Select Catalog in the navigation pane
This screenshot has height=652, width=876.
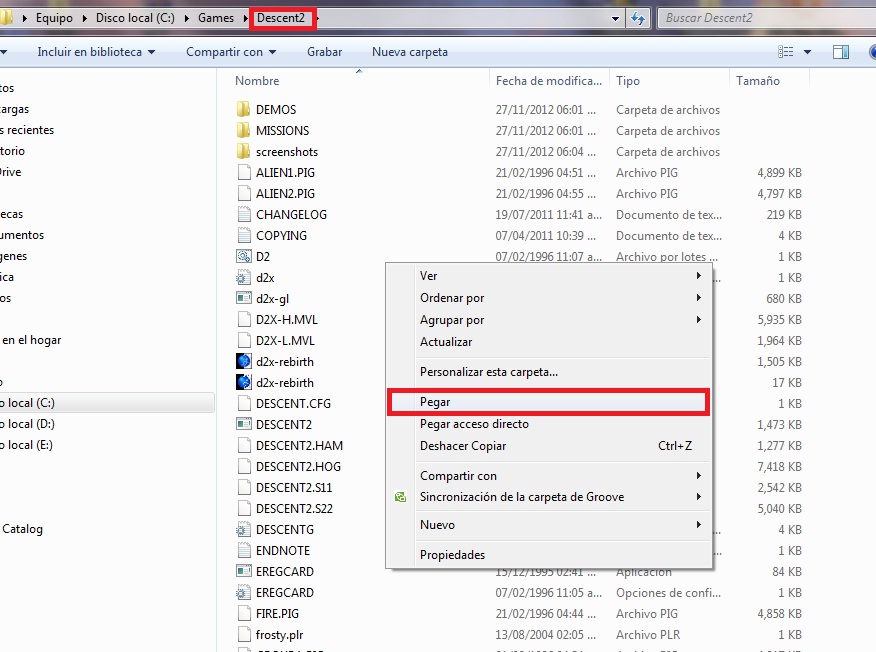point(22,529)
